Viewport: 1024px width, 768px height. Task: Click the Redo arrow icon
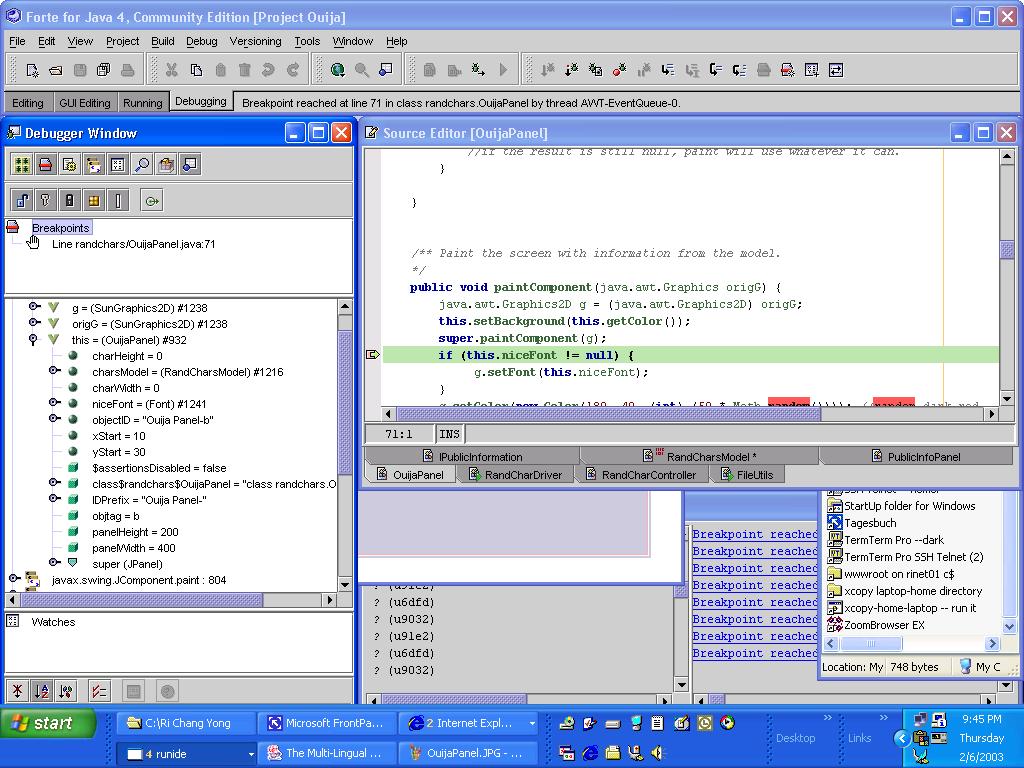[293, 70]
